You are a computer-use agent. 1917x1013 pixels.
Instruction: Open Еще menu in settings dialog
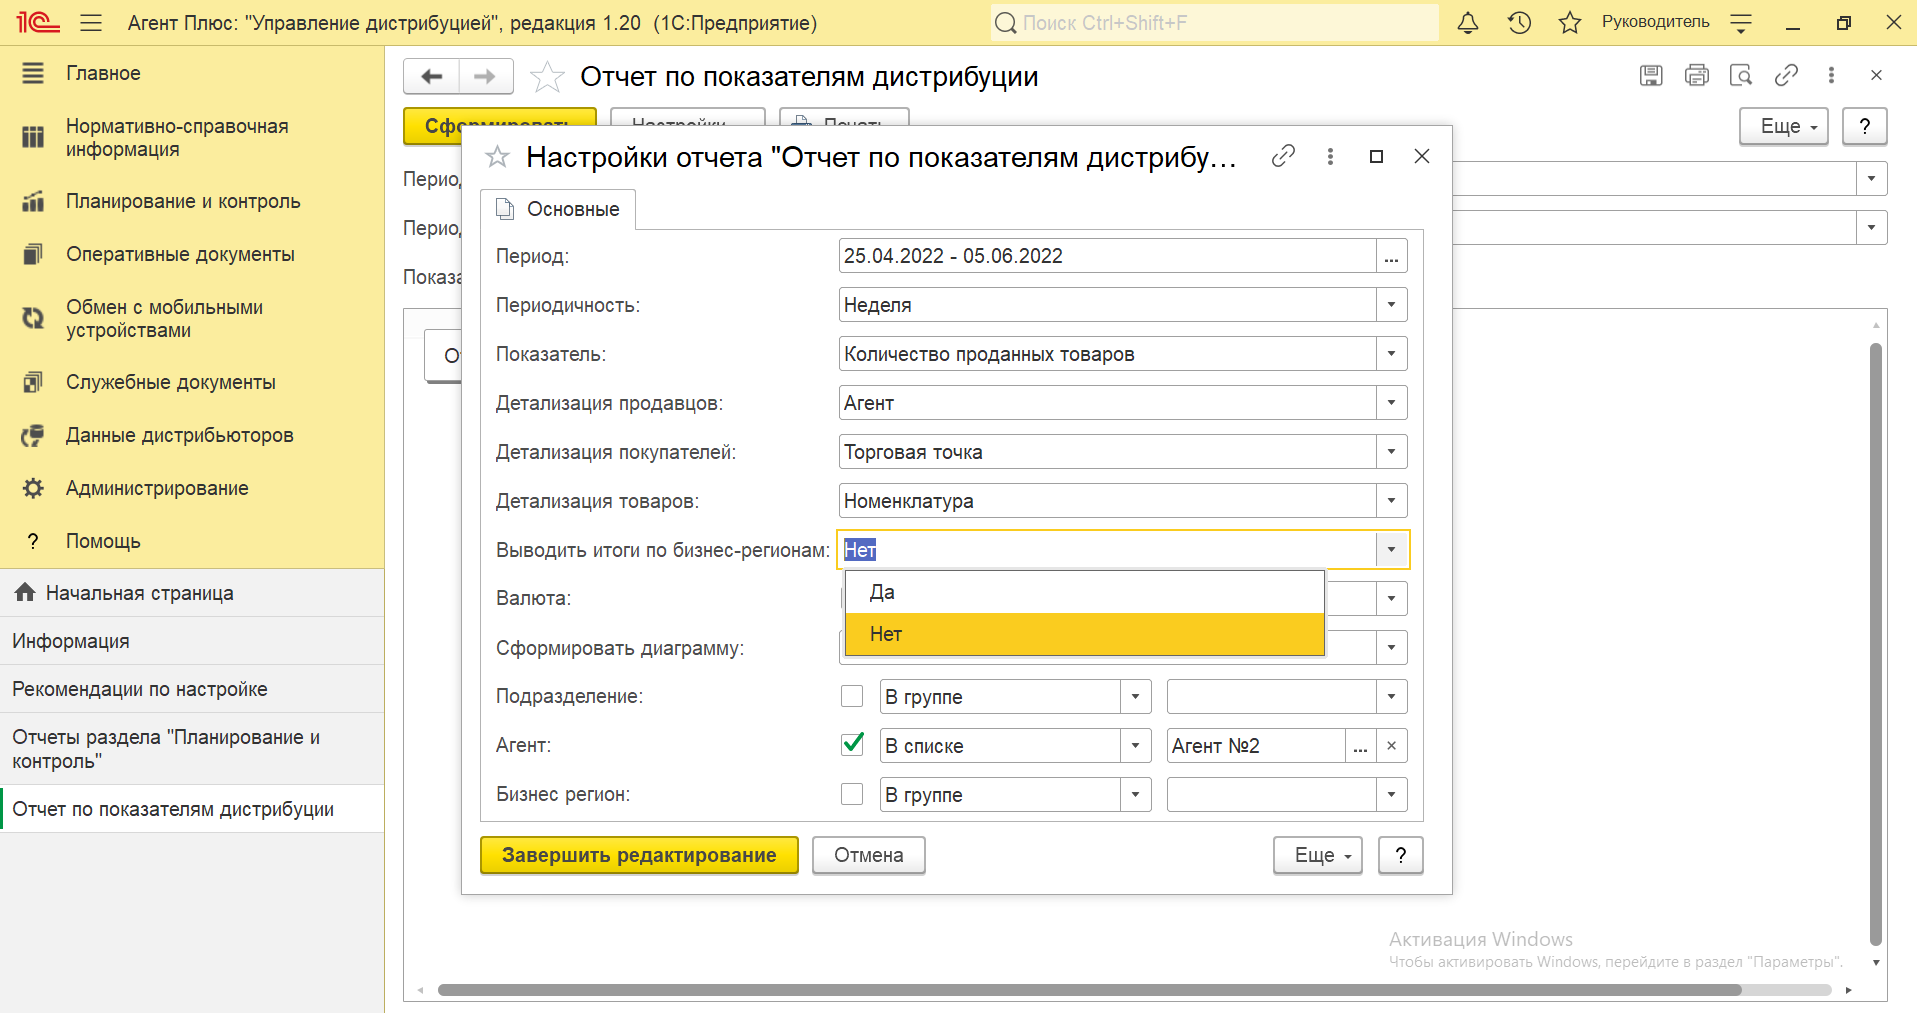tap(1318, 855)
